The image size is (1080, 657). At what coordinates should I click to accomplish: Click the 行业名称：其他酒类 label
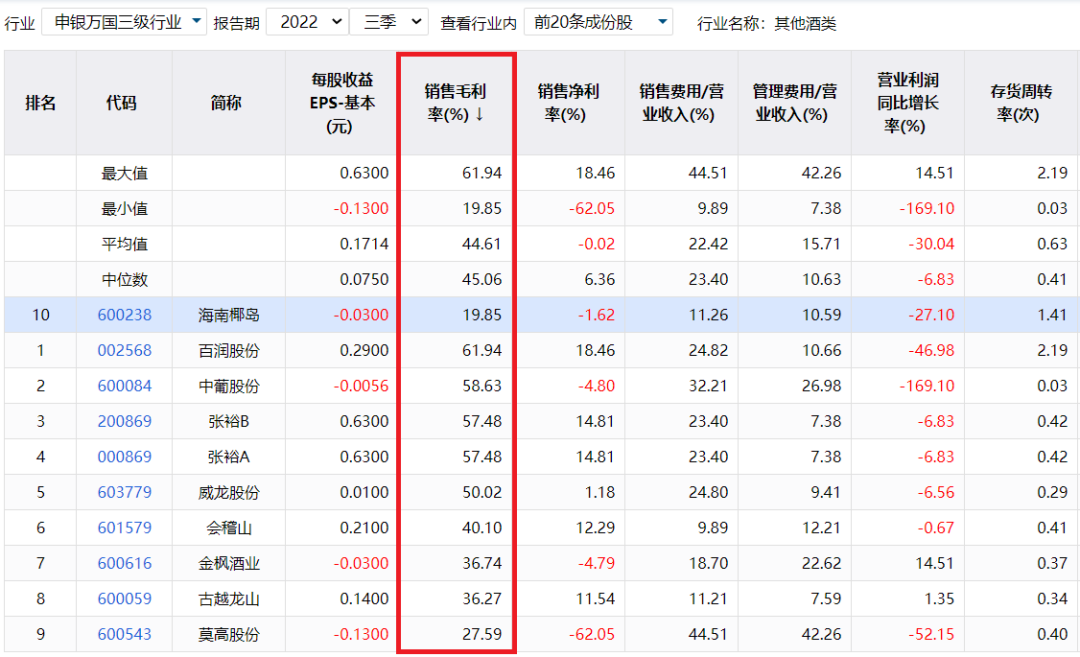(767, 23)
